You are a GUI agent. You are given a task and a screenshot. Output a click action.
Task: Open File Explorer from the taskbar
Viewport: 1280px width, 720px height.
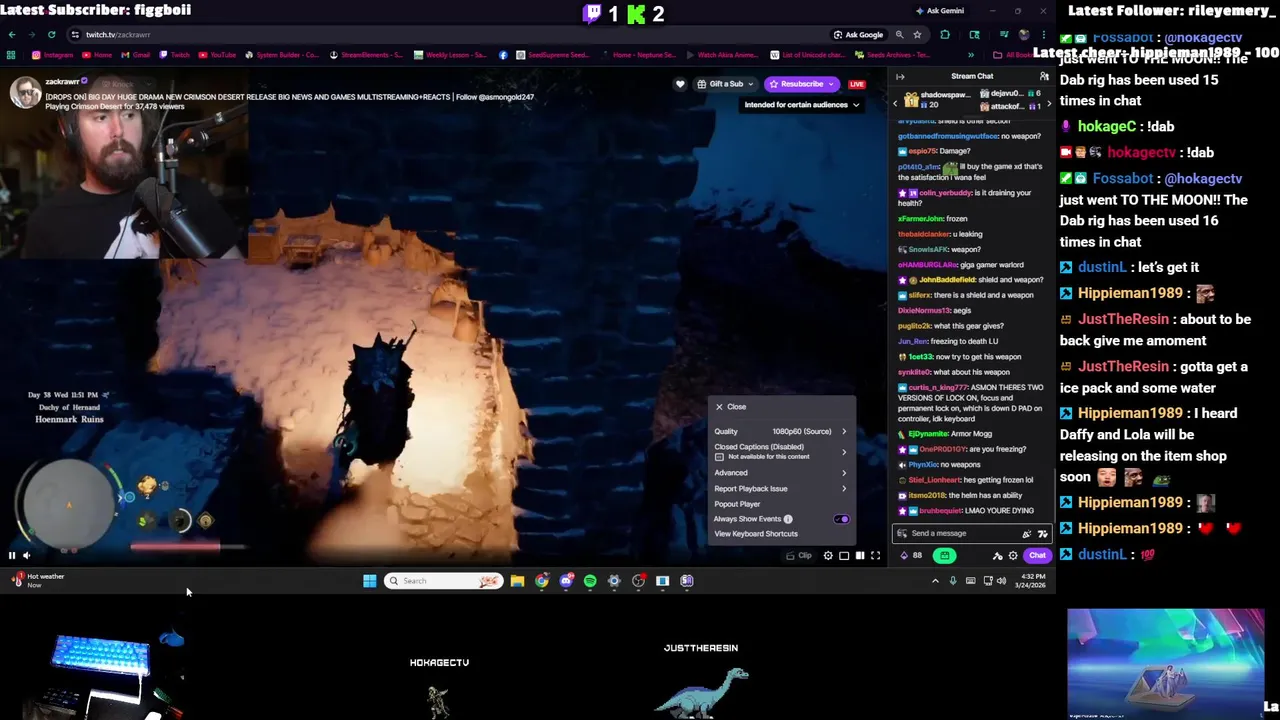click(x=517, y=581)
